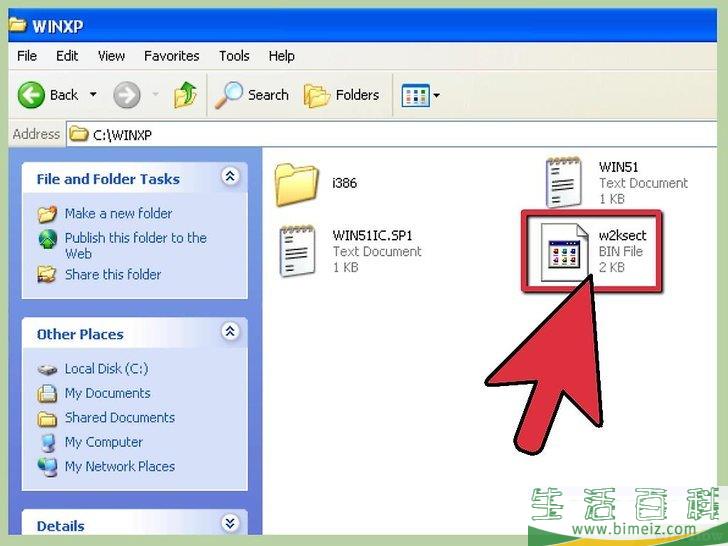Viewport: 728px width, 546px height.
Task: Select the w2ksect BIN file icon
Action: tap(564, 252)
